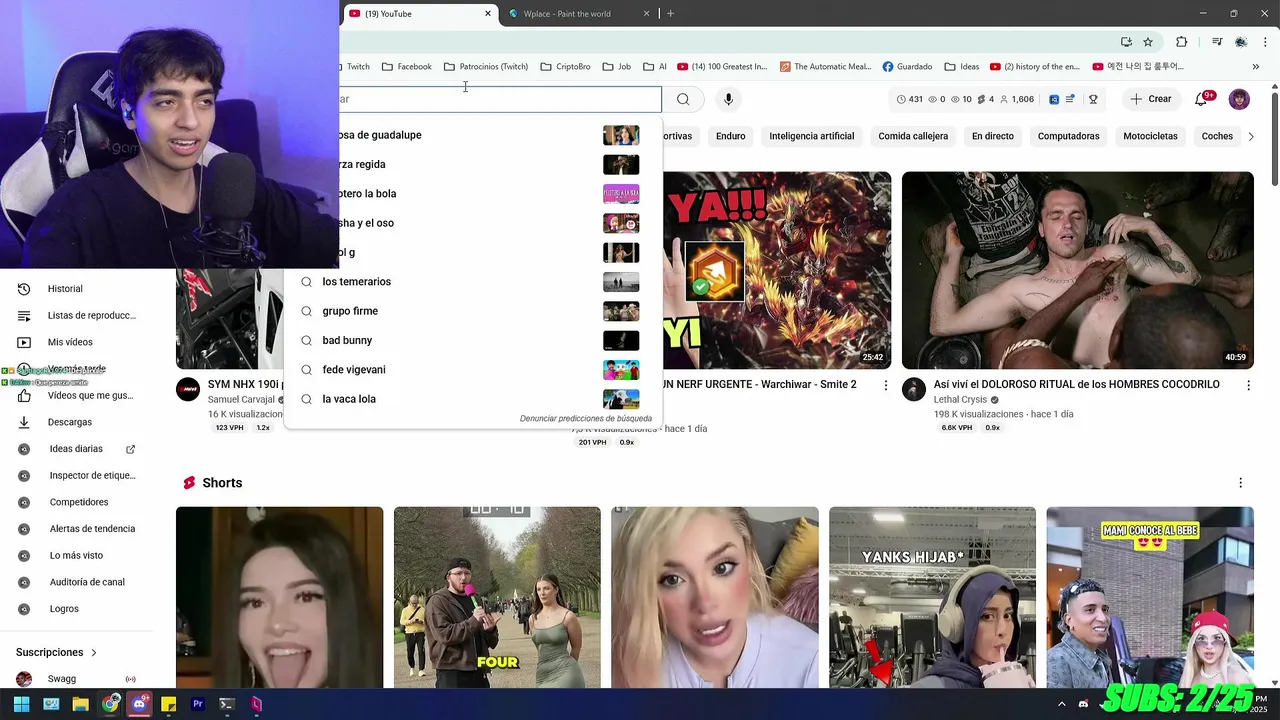The height and width of the screenshot is (720, 1280).
Task: Open File Explorer from taskbar
Action: point(80,704)
